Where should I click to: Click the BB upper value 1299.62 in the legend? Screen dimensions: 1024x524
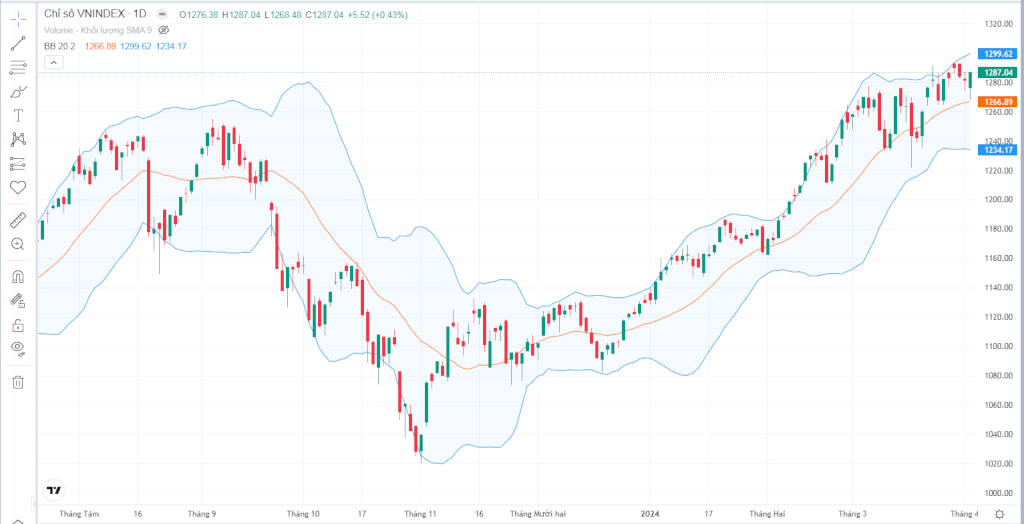pos(136,46)
